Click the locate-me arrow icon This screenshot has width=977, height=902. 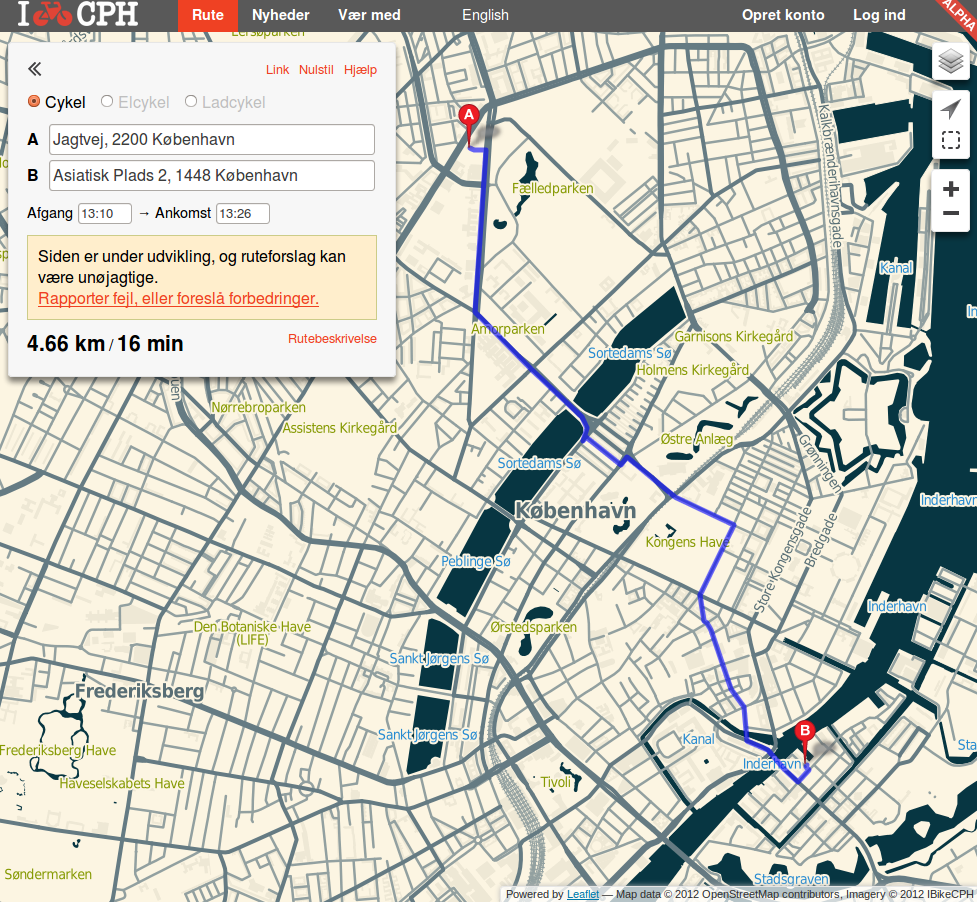coord(951,108)
